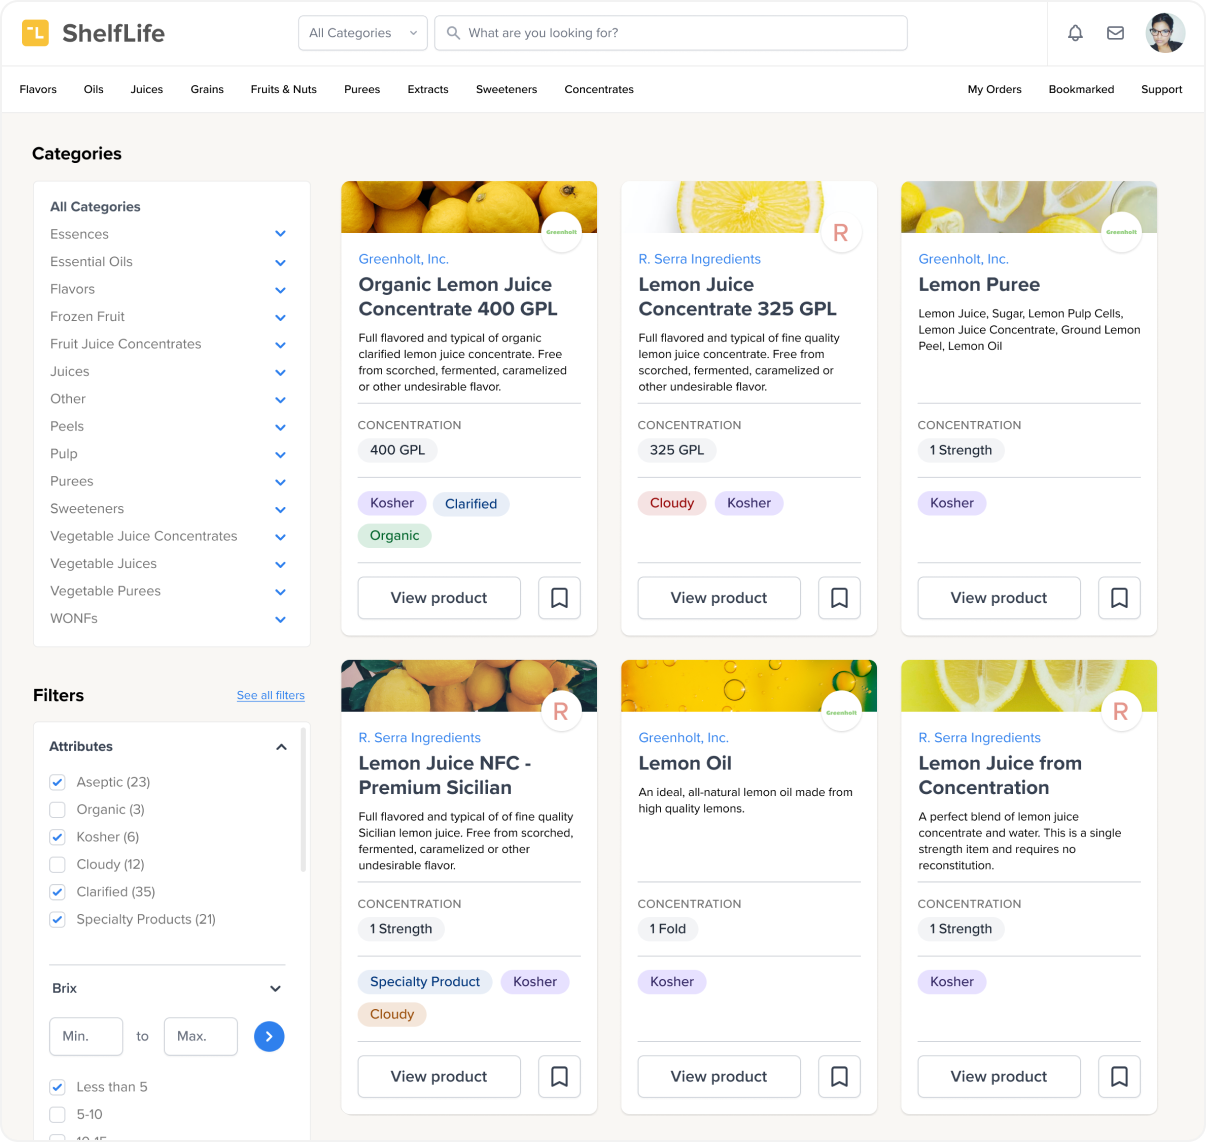Click R. Serra badge on Lemon Juice from Concentration card
Viewport: 1206px width, 1142px height.
pos(1121,711)
